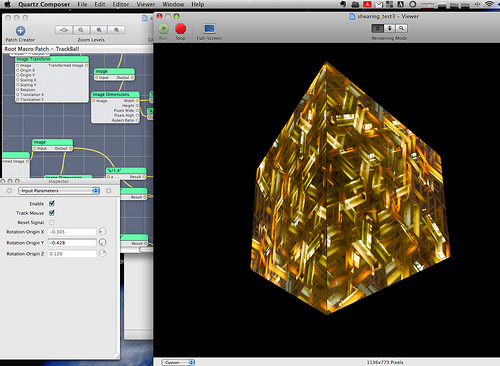Open the Viewer menu
500x366 pixels.
click(146, 4)
